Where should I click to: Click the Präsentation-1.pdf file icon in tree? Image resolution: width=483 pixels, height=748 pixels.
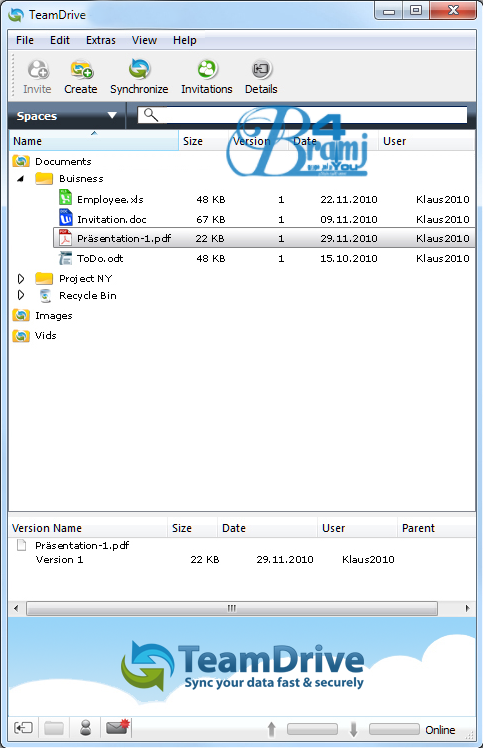point(65,238)
